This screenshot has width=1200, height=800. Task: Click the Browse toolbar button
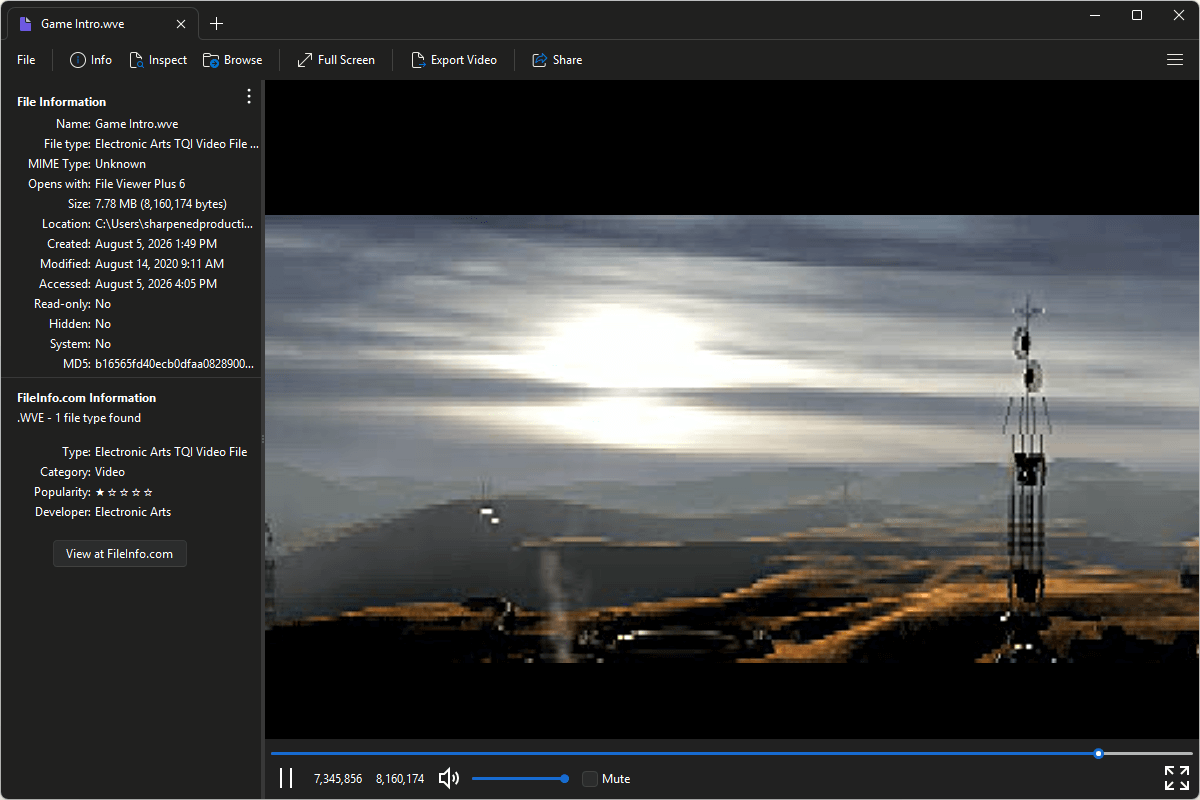(233, 60)
